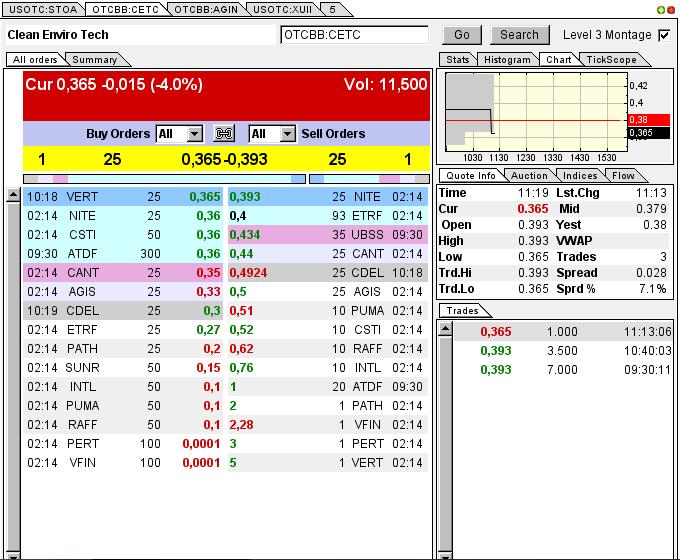Select the All orders tab
Image resolution: width=680 pixels, height=560 pixels.
35,59
